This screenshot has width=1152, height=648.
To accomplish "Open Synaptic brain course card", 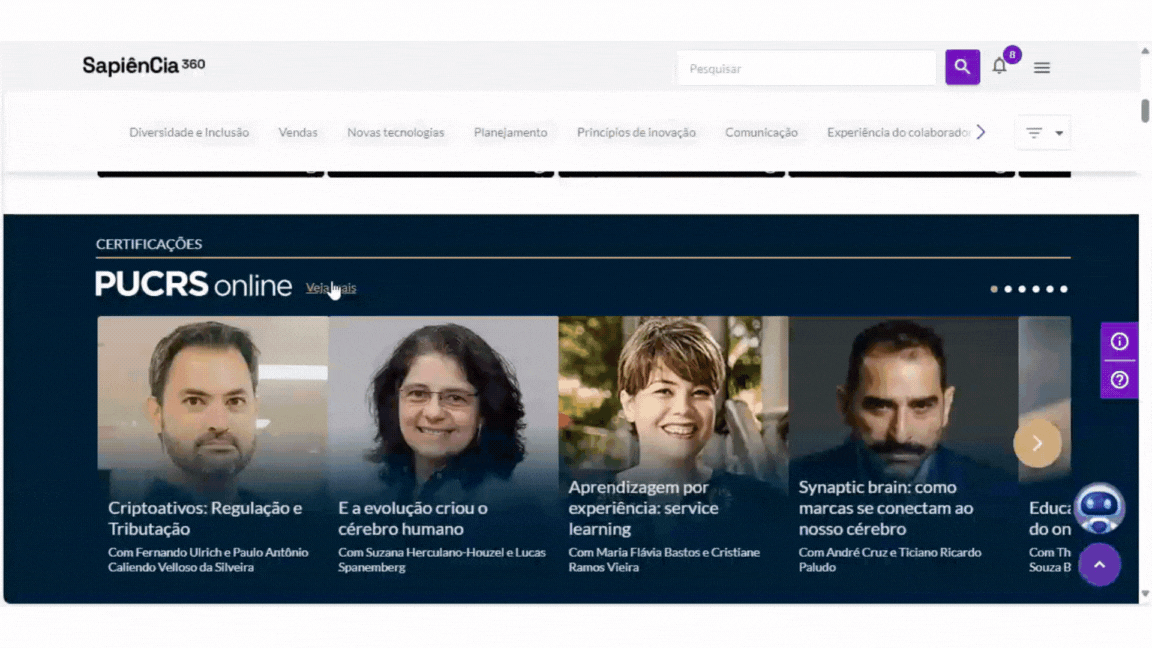I will tap(904, 445).
